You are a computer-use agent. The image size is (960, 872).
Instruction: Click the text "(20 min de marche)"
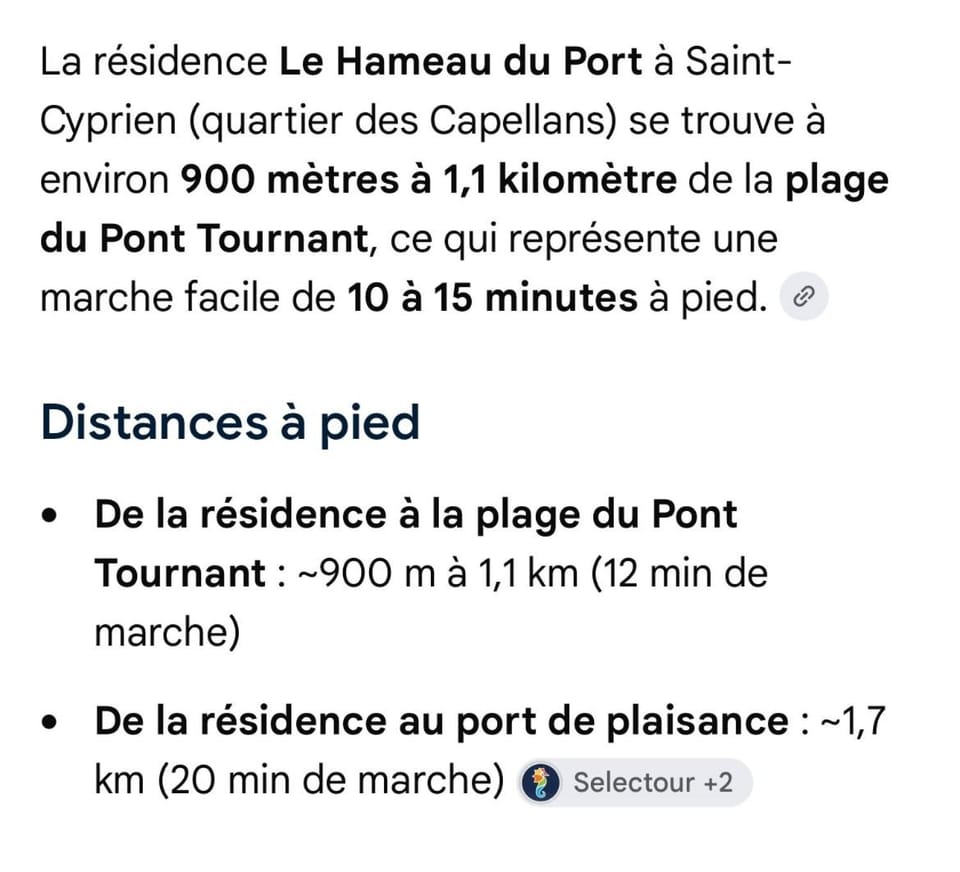(331, 781)
